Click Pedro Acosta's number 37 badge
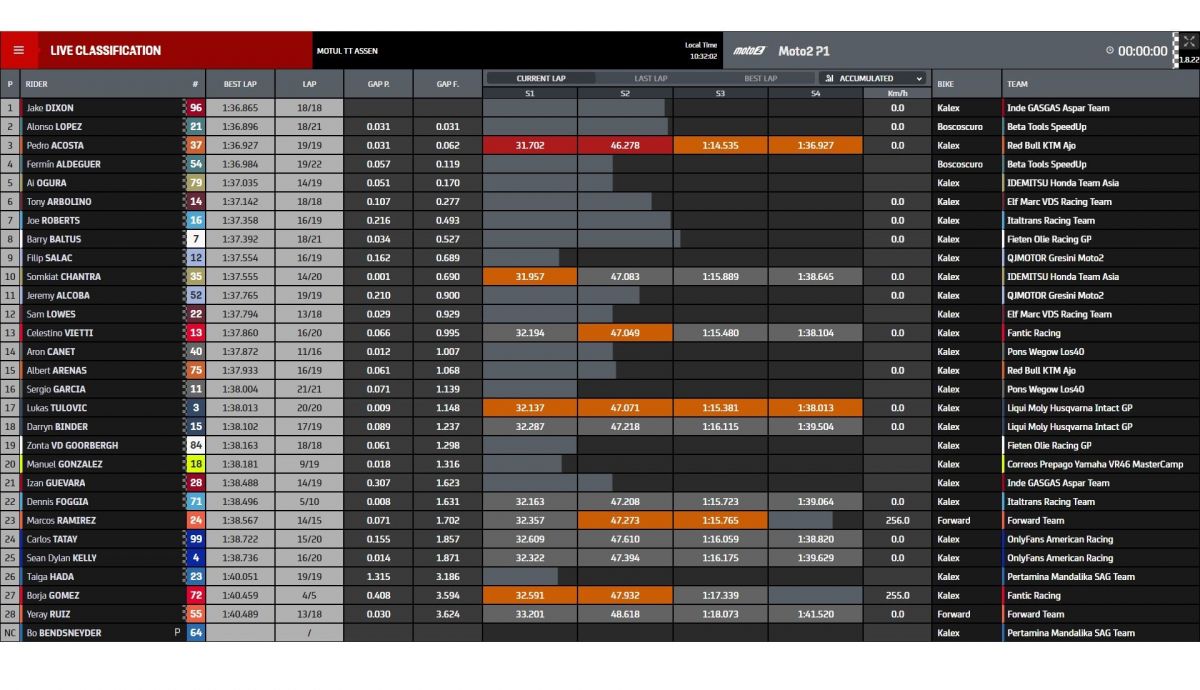 [x=196, y=146]
